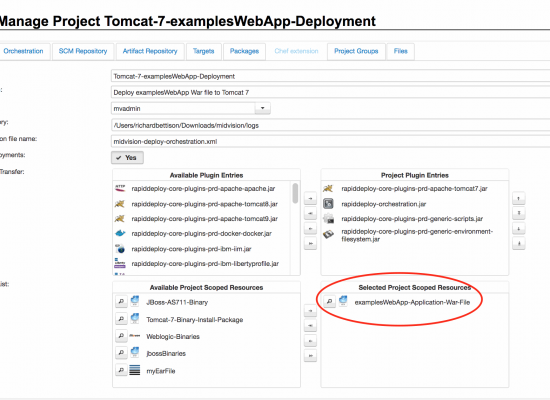
Task: Click the jbossBinaries package icon
Action: (x=135, y=352)
